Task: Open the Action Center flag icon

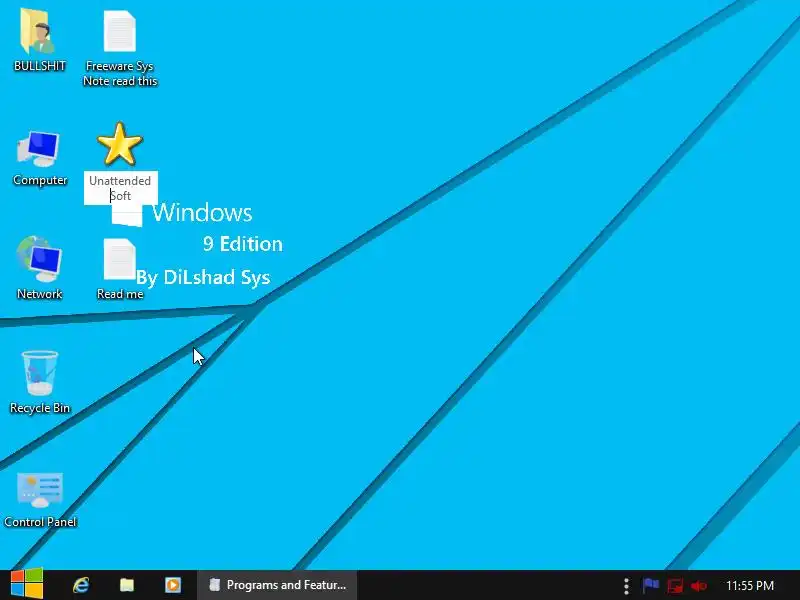Action: coord(651,585)
